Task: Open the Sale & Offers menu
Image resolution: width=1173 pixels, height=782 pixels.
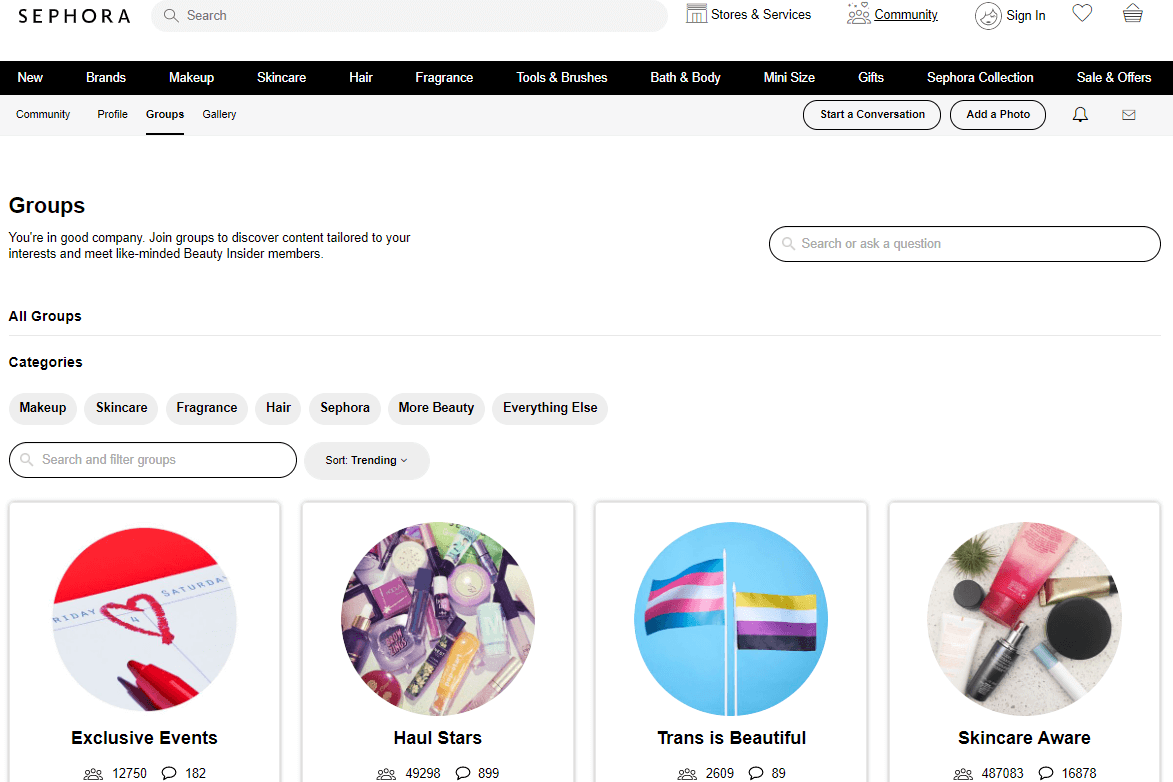Action: tap(1114, 77)
